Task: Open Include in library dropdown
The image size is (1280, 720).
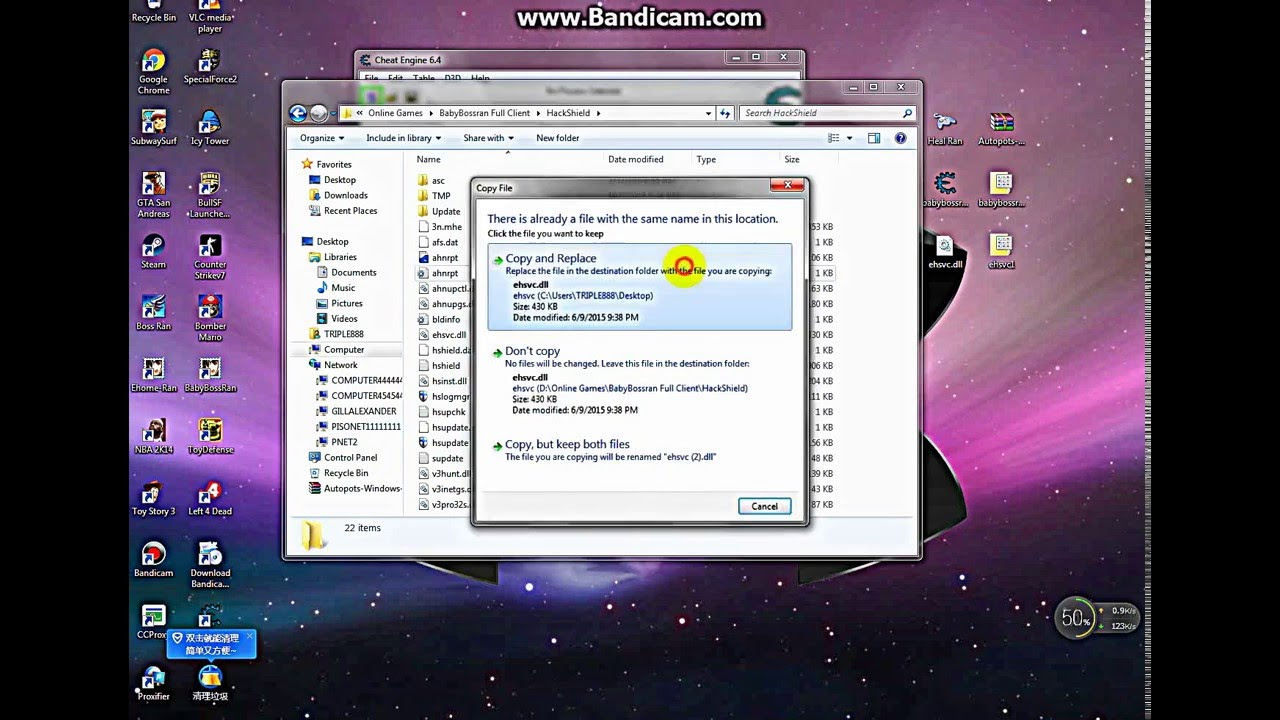Action: (403, 138)
